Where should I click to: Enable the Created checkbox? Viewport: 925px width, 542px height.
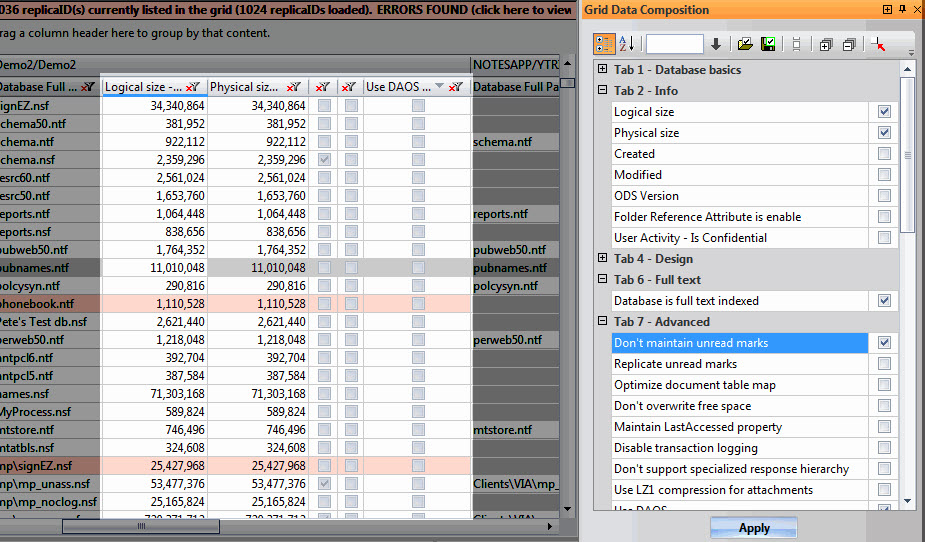[884, 154]
